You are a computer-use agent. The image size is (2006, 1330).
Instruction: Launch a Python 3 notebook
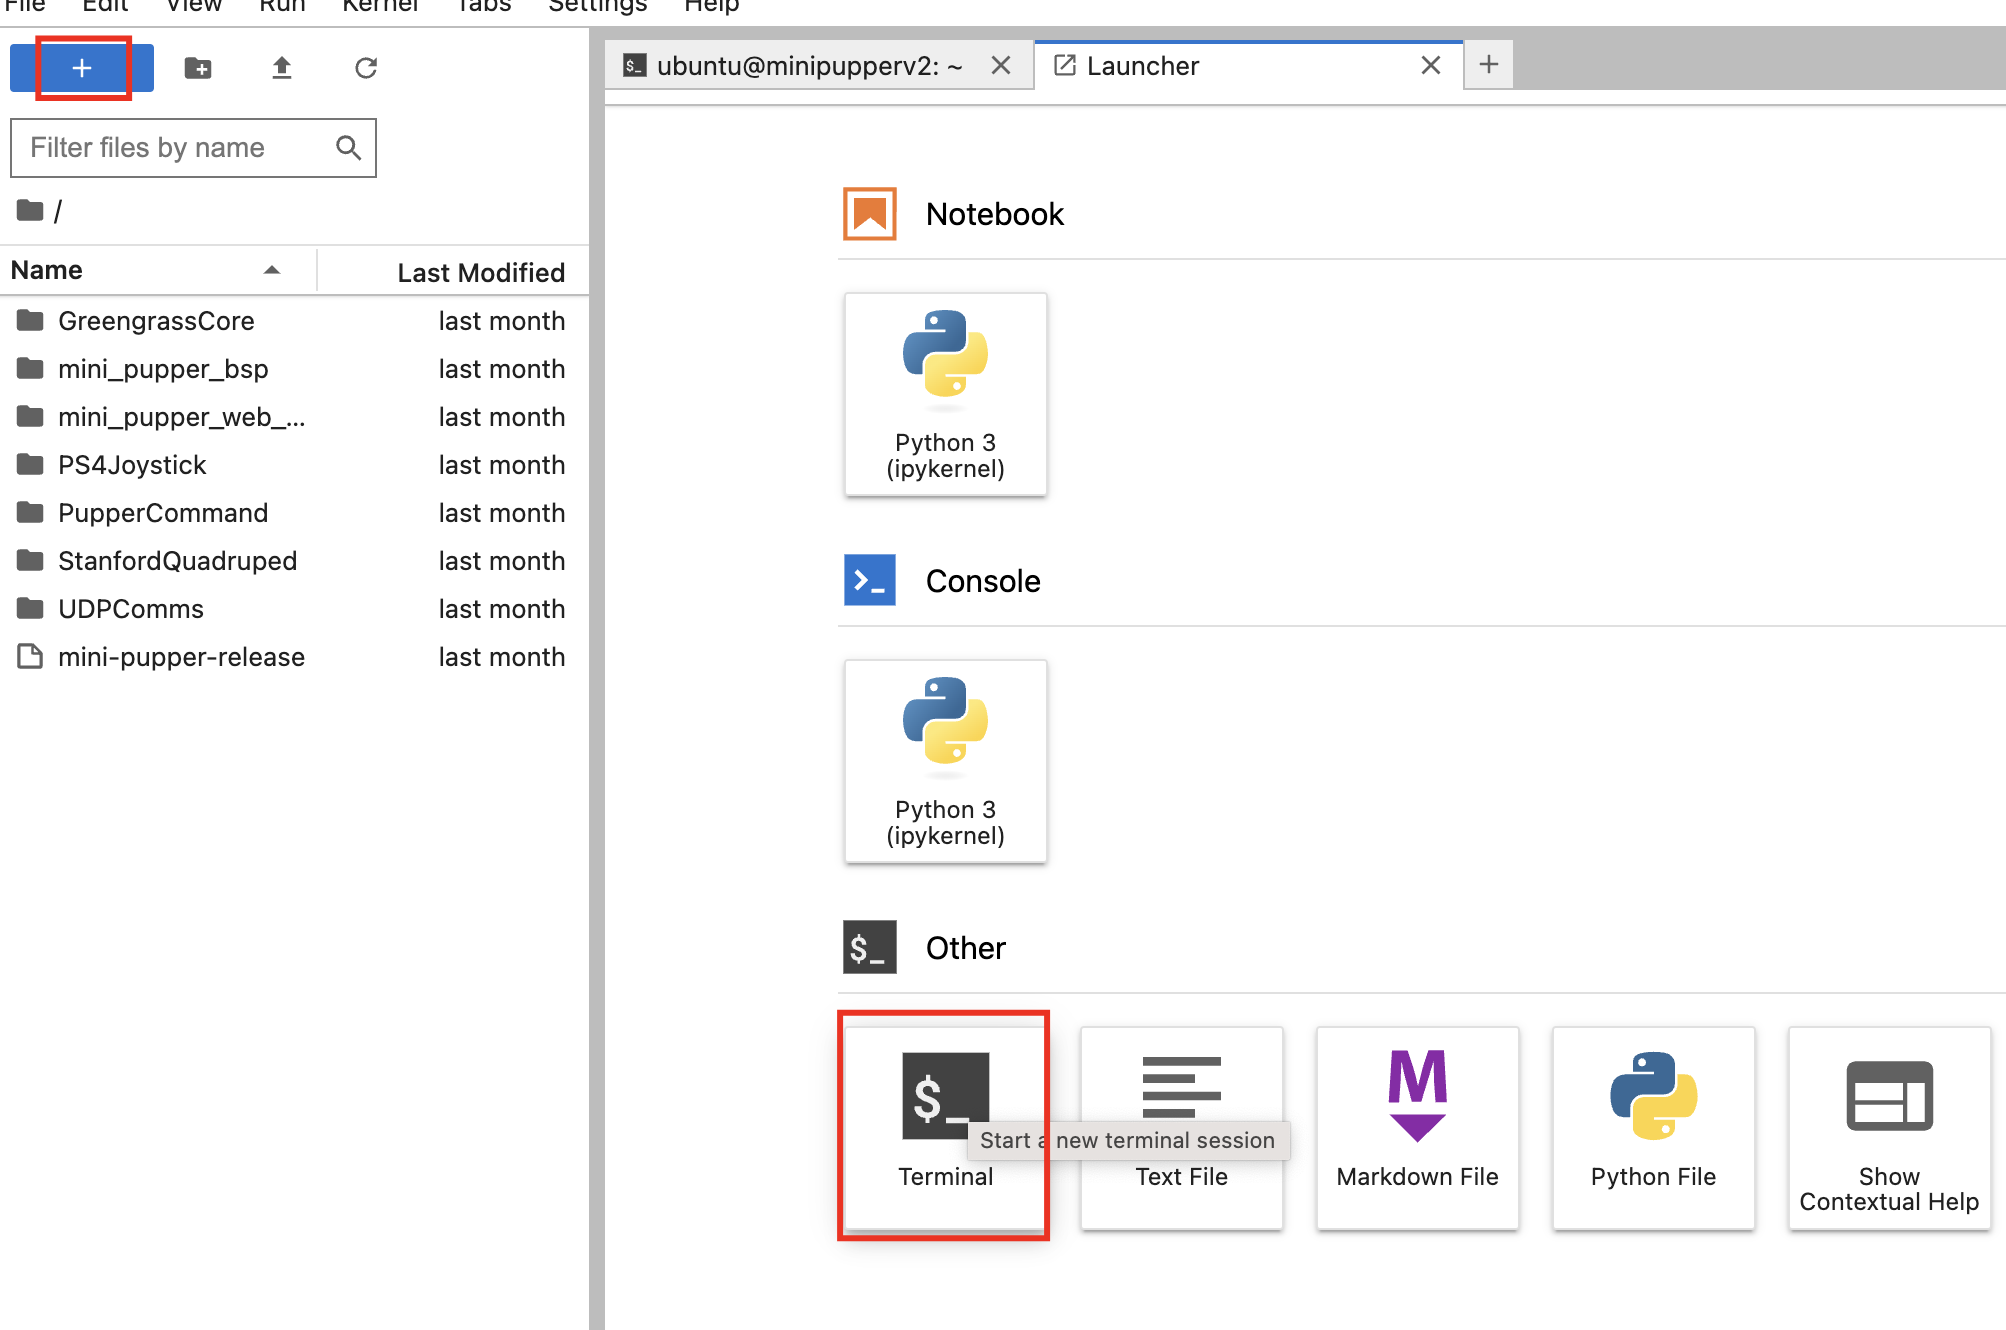tap(945, 394)
